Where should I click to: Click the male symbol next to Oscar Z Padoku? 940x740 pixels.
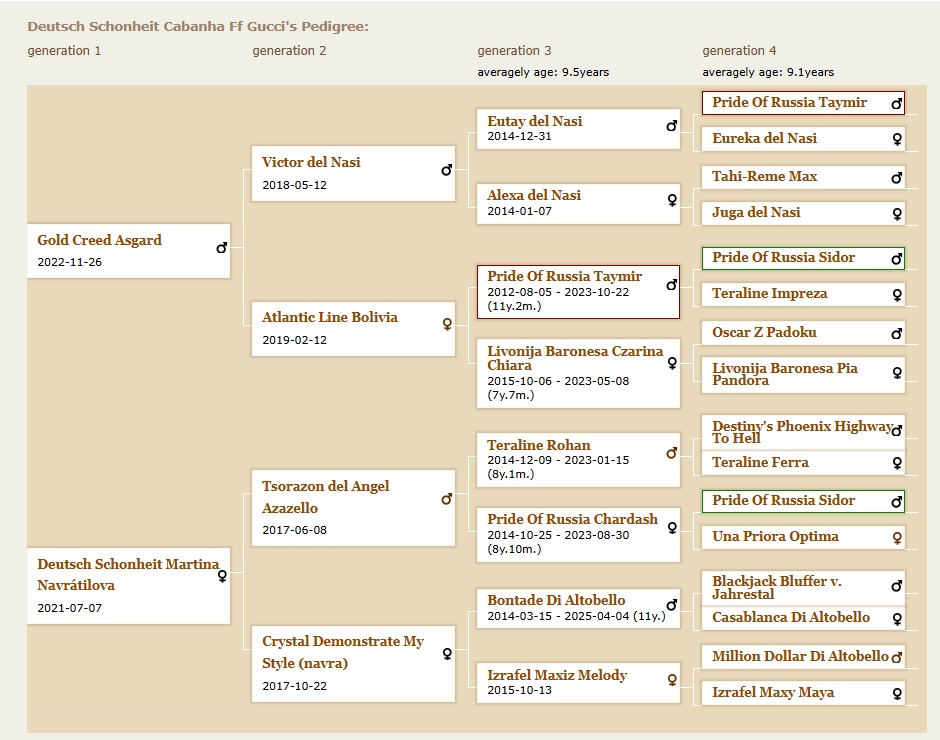coord(897,334)
